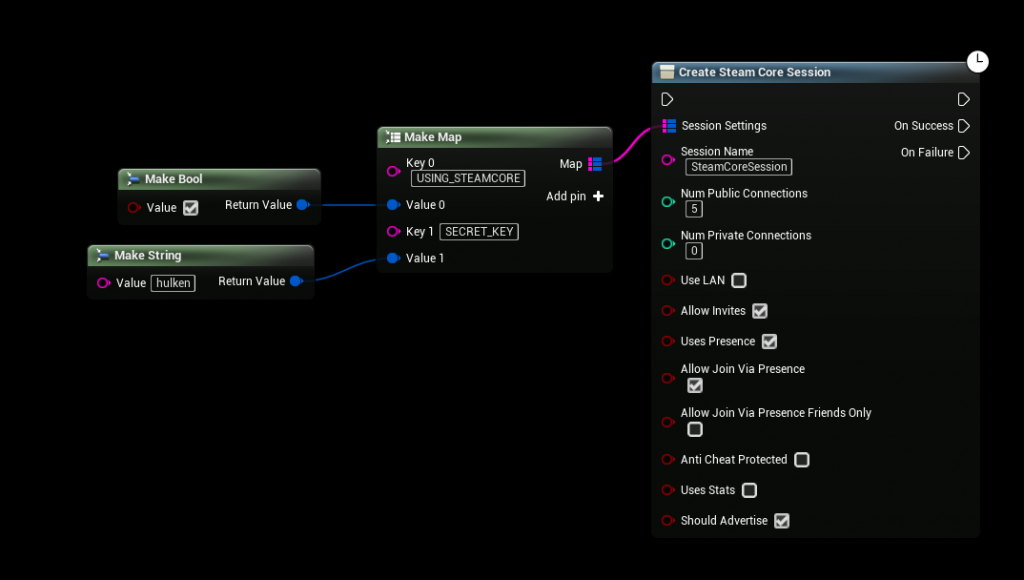The width and height of the screenshot is (1024, 580).
Task: Uncheck the Make Bool Value checkbox
Action: coord(191,208)
